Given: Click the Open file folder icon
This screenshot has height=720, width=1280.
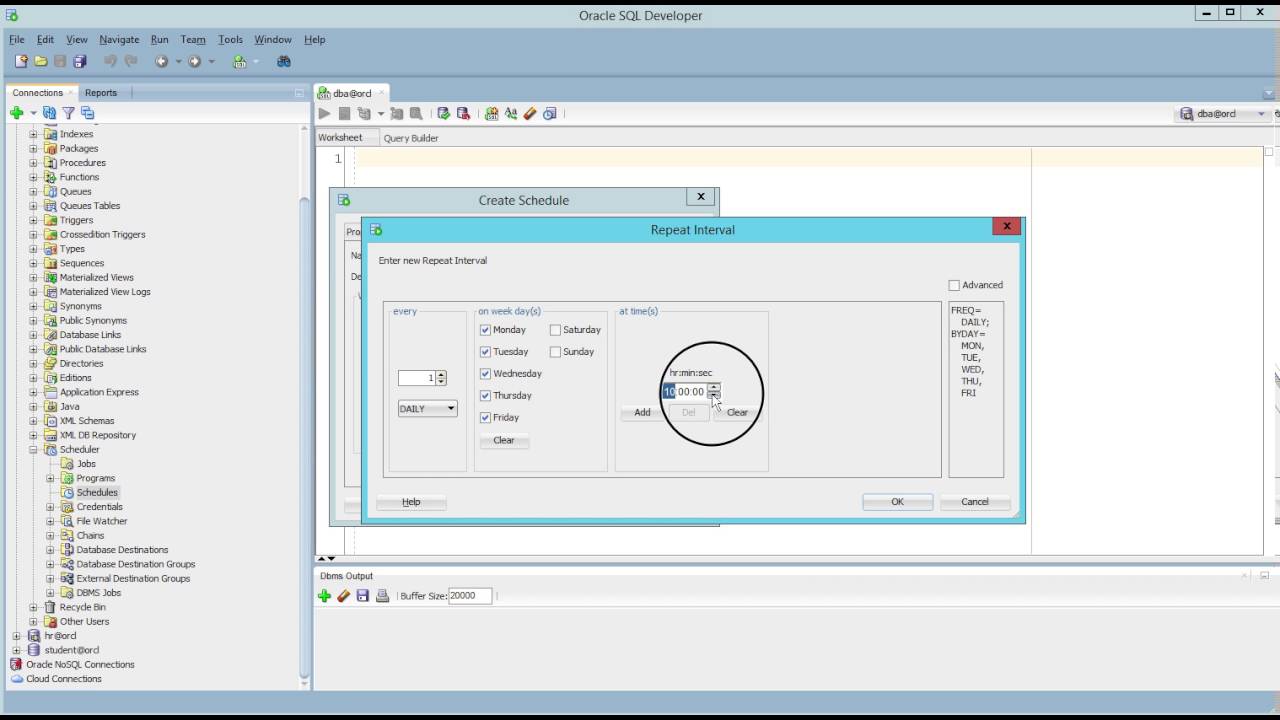Looking at the screenshot, I should (41, 62).
